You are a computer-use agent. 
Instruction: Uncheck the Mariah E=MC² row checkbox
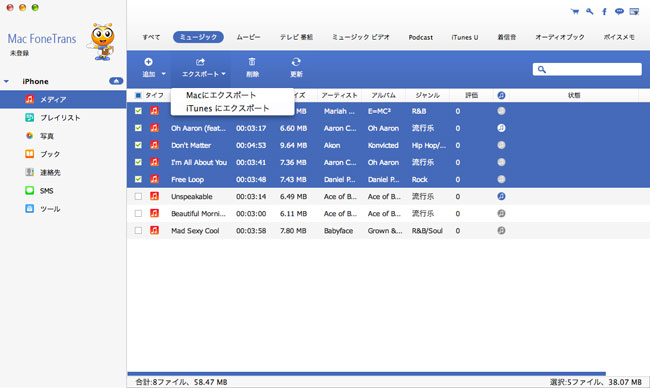pos(138,111)
